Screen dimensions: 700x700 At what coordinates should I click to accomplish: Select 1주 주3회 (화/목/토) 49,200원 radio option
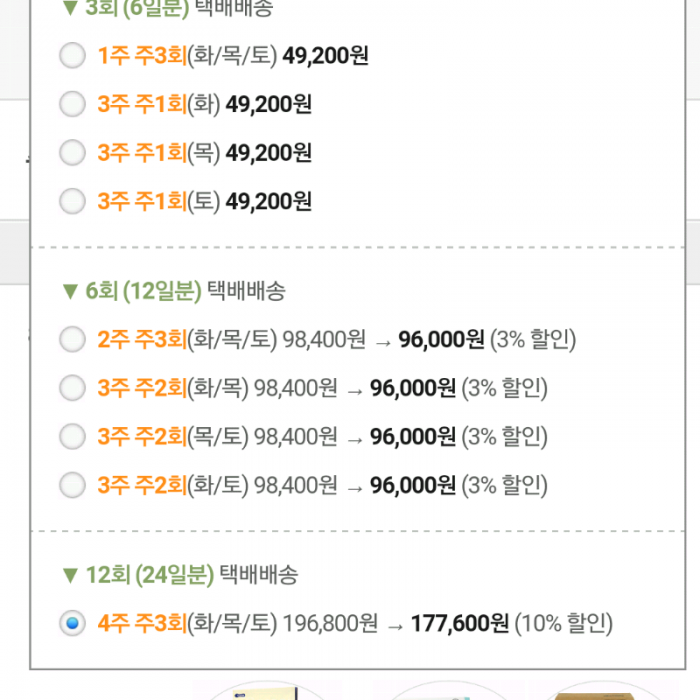tap(73, 56)
